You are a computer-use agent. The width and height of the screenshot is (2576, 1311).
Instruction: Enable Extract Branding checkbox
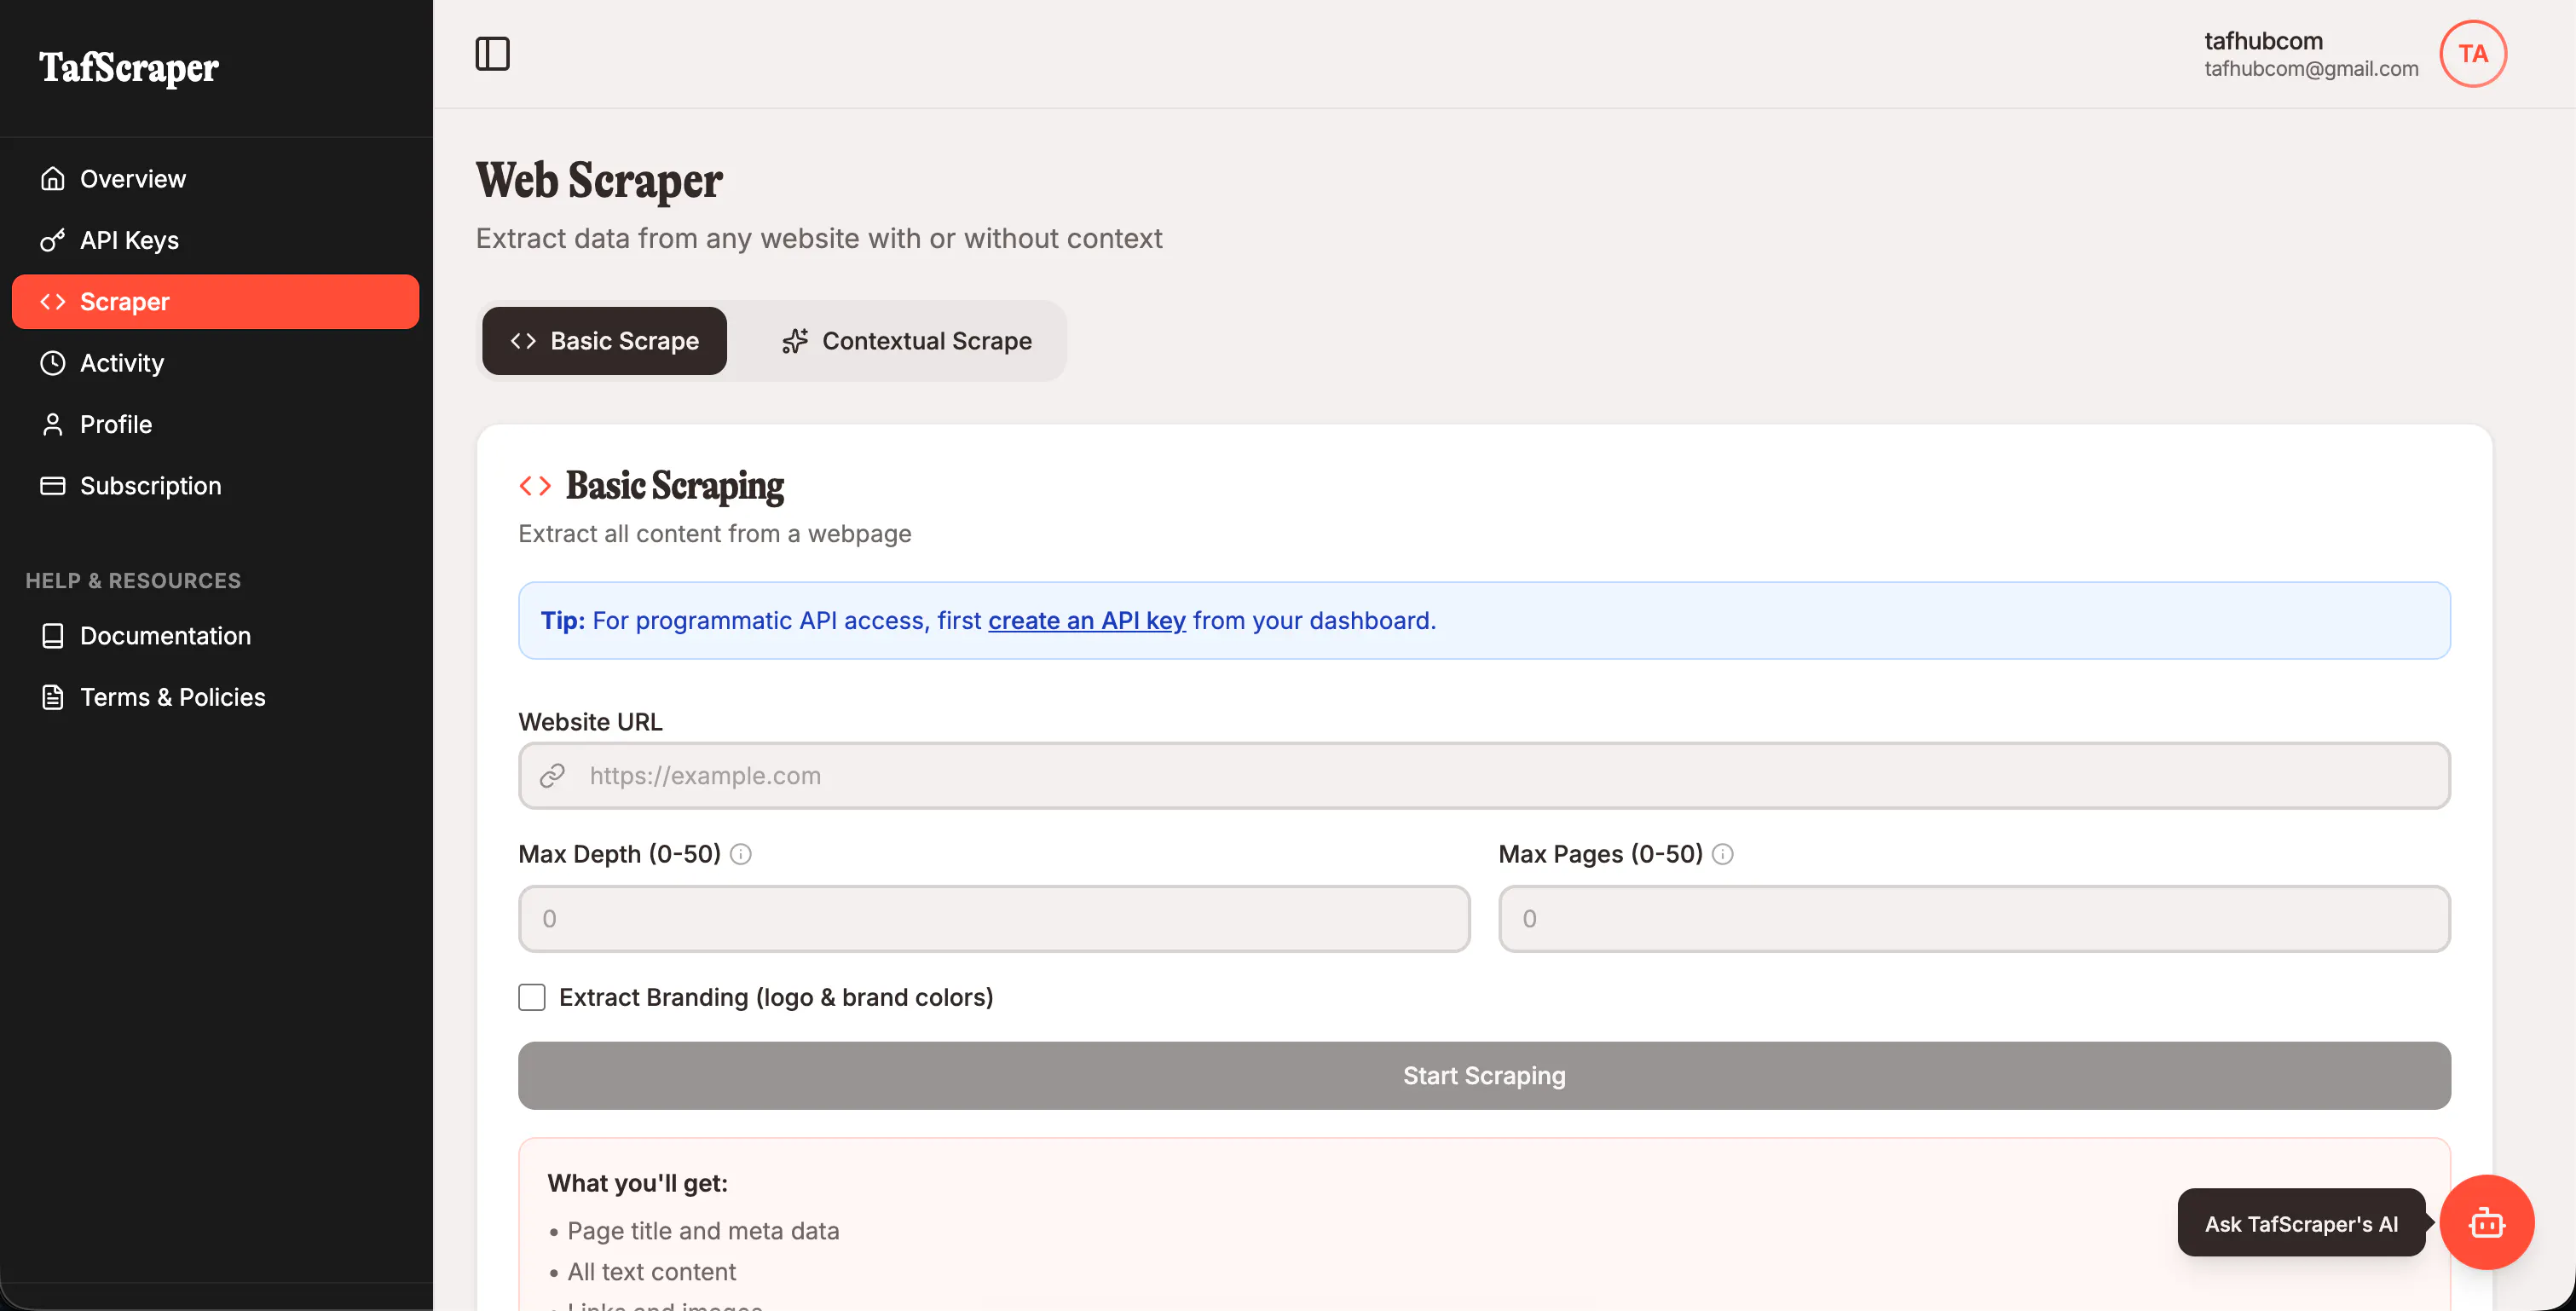(532, 997)
